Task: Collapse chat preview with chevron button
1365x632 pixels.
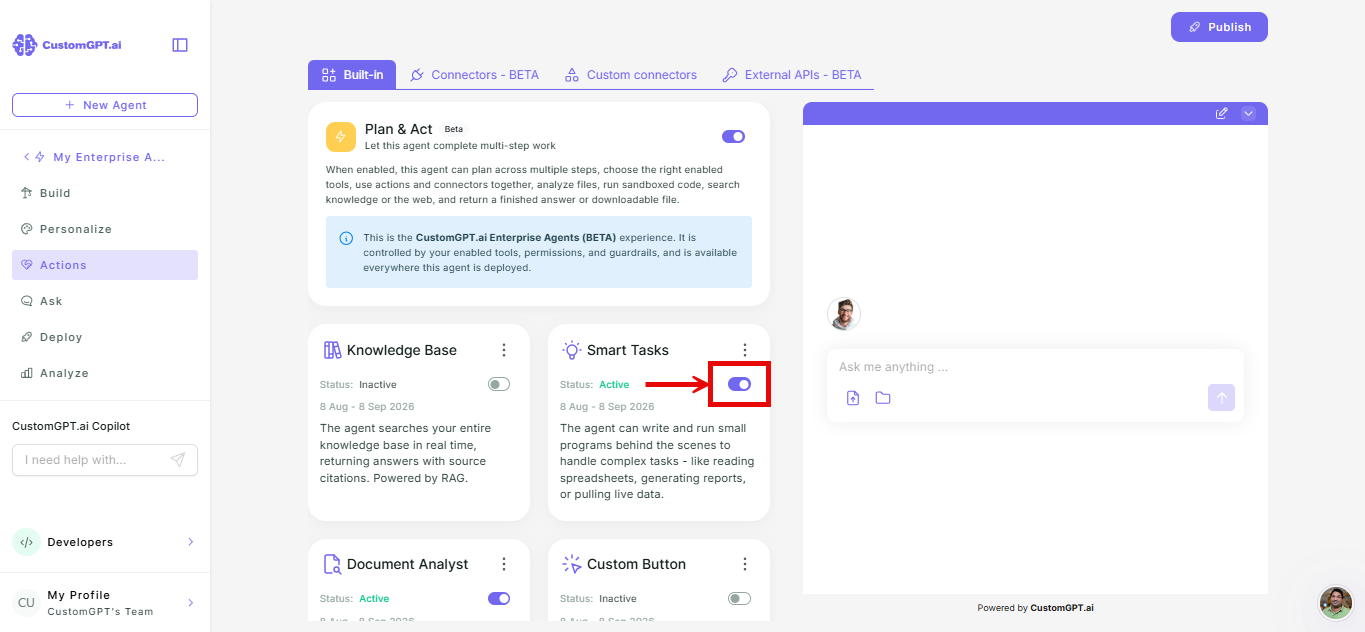Action: (x=1248, y=113)
